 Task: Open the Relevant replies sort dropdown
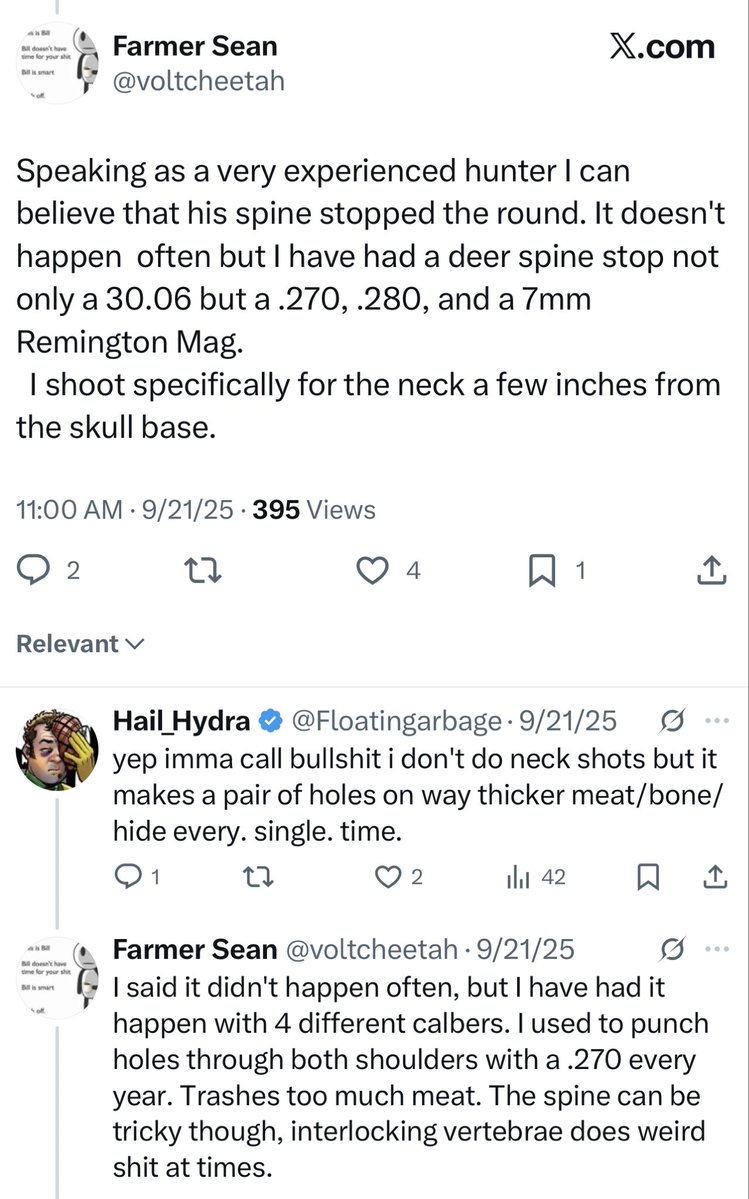pyautogui.click(x=80, y=644)
